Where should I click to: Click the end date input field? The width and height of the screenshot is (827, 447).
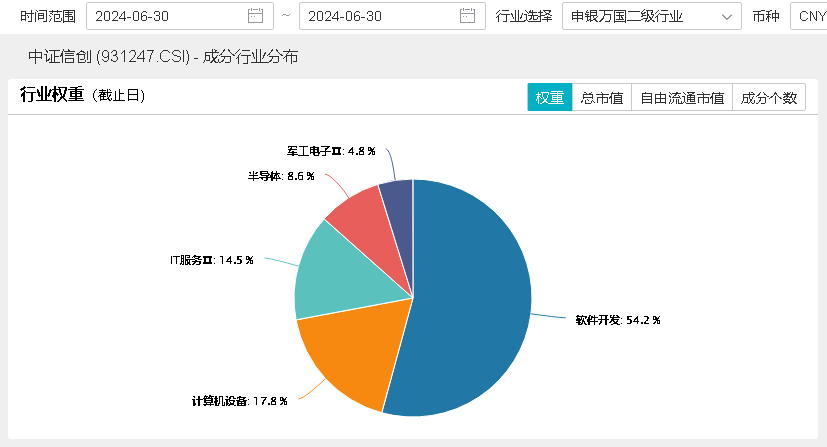(x=377, y=16)
